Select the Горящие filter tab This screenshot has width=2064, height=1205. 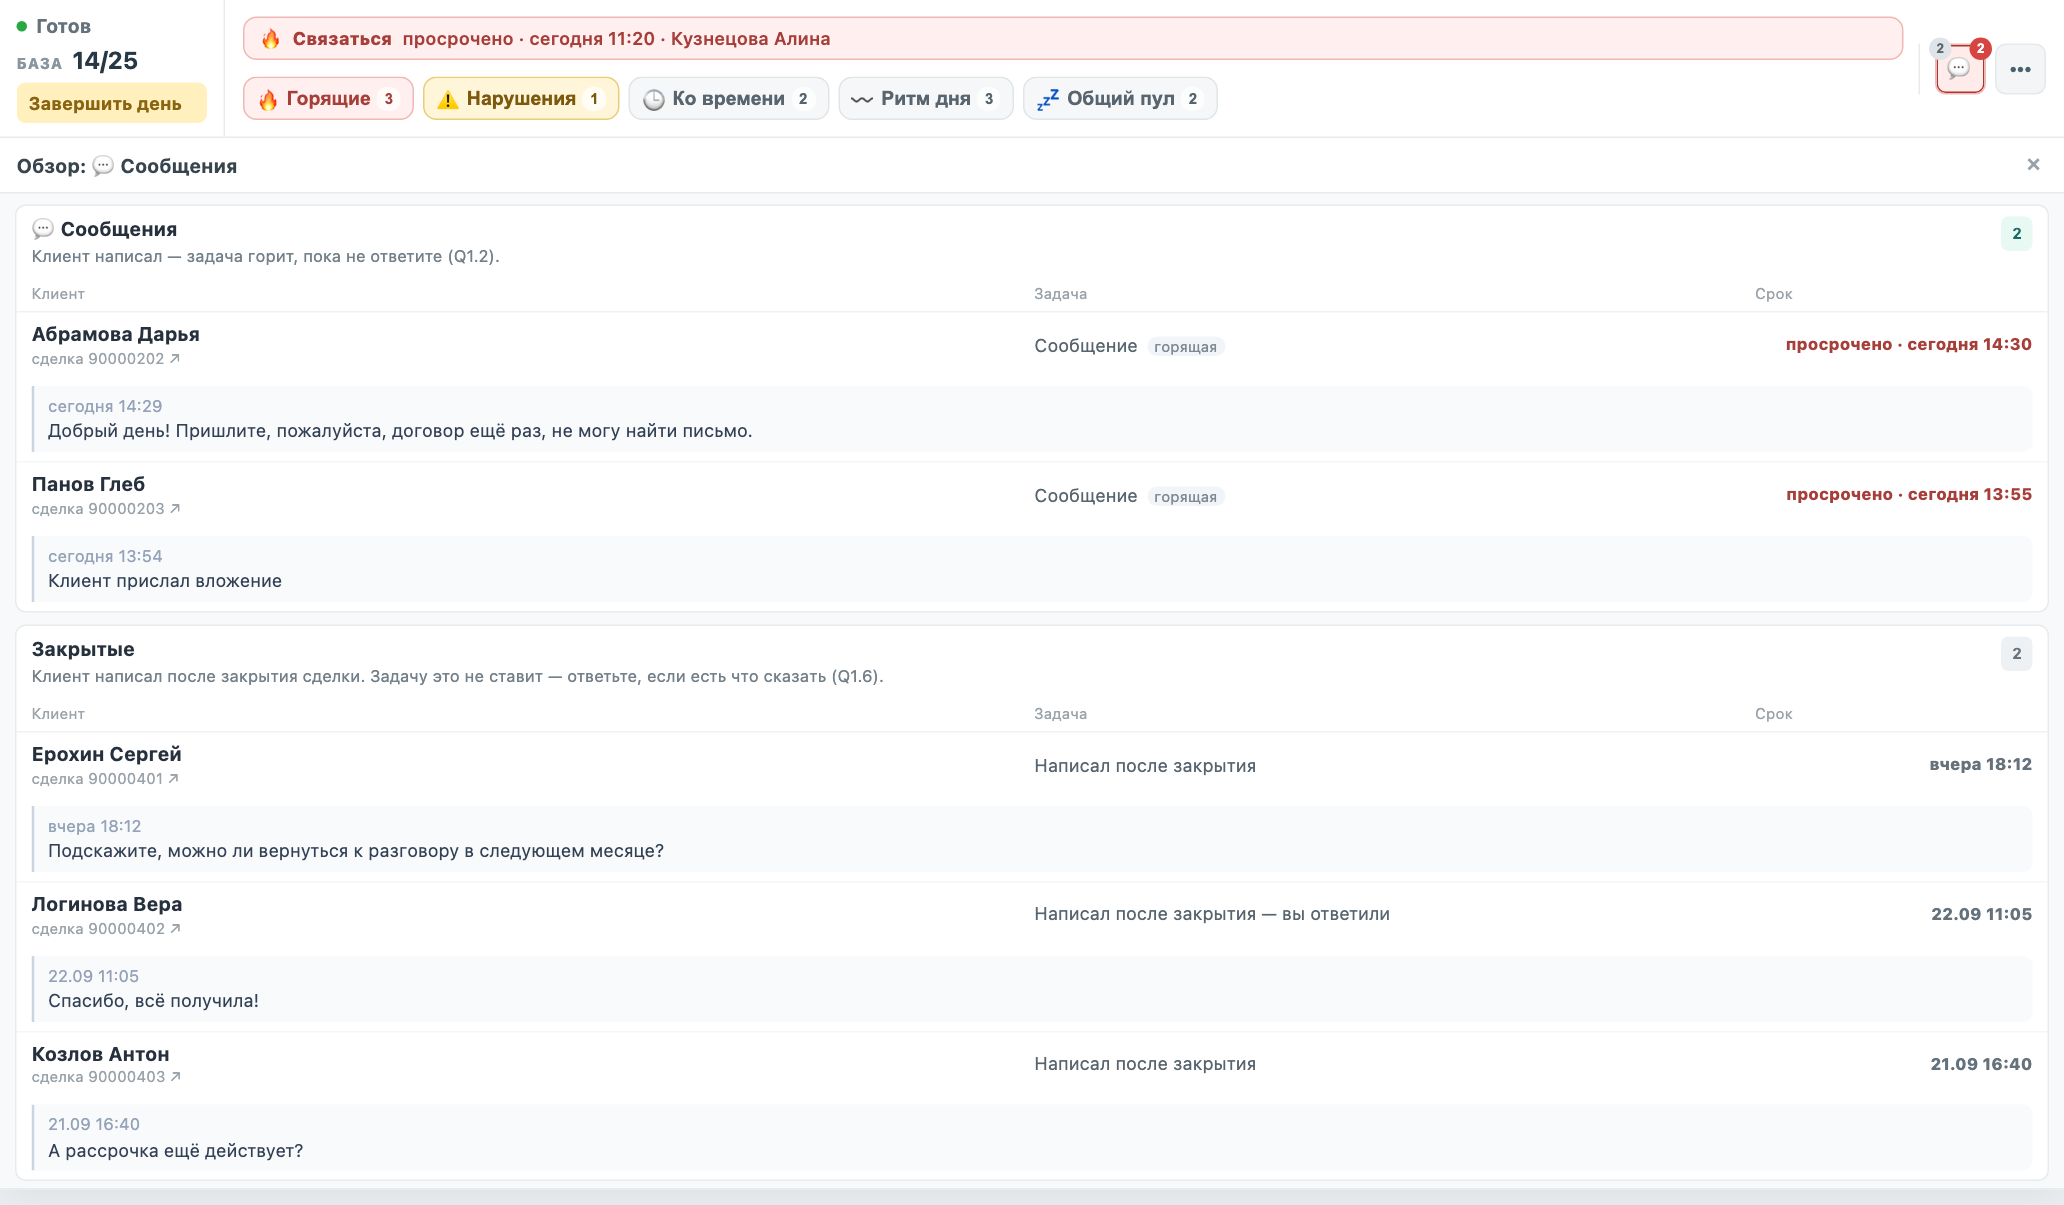pos(328,98)
